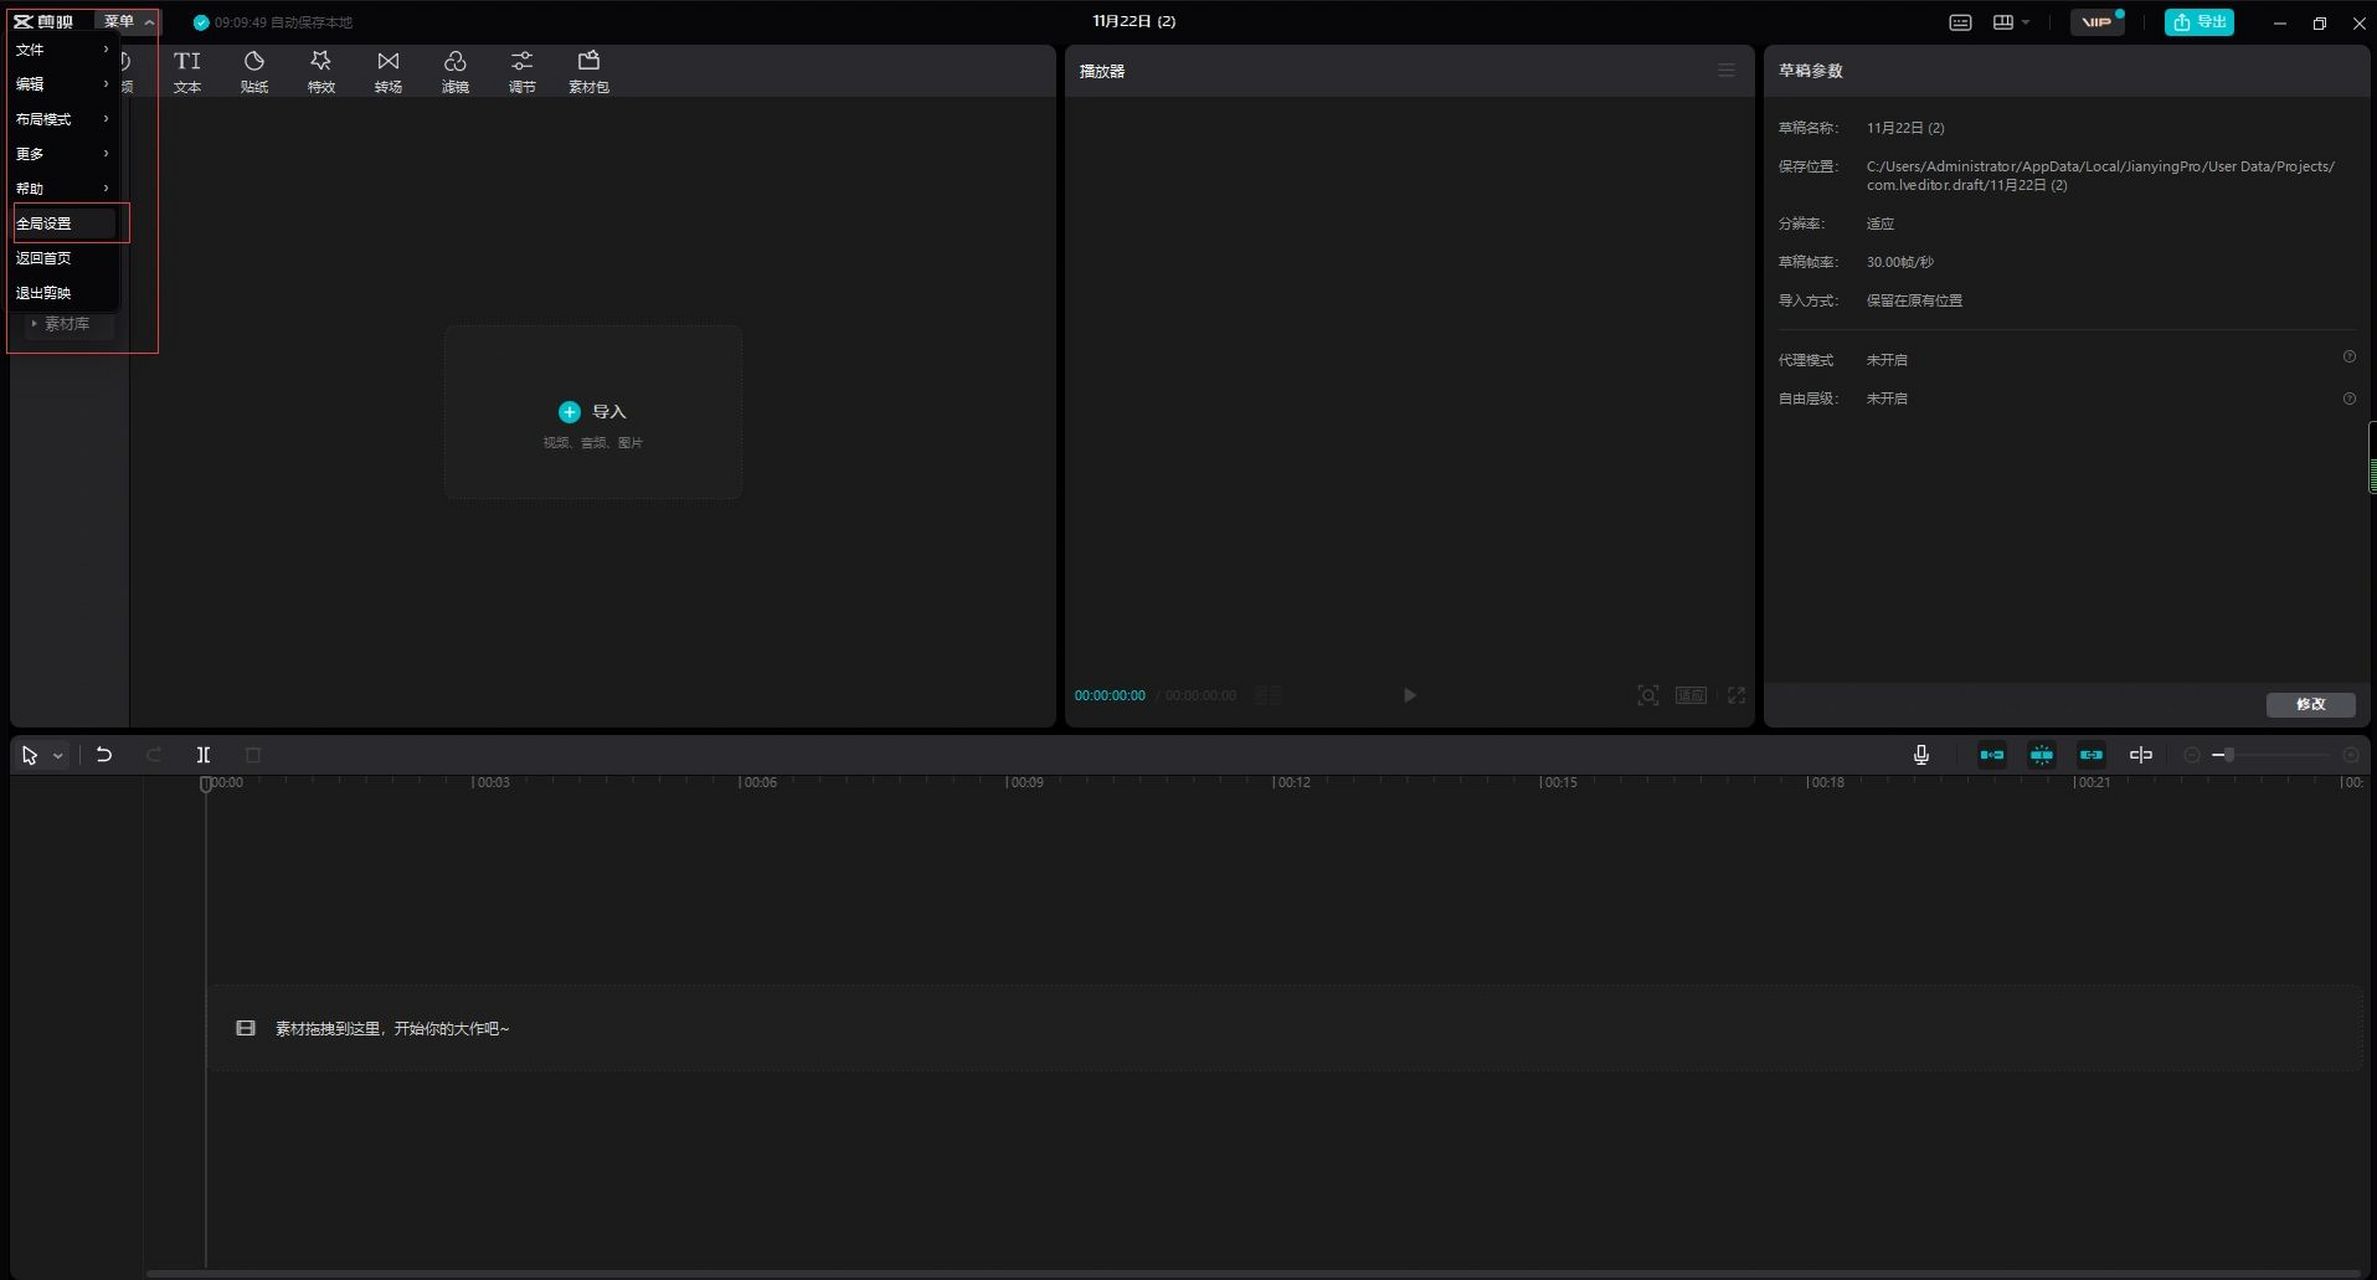Click the auto-save status checkmark icon
Viewport: 2377px width, 1280px height.
[x=201, y=22]
